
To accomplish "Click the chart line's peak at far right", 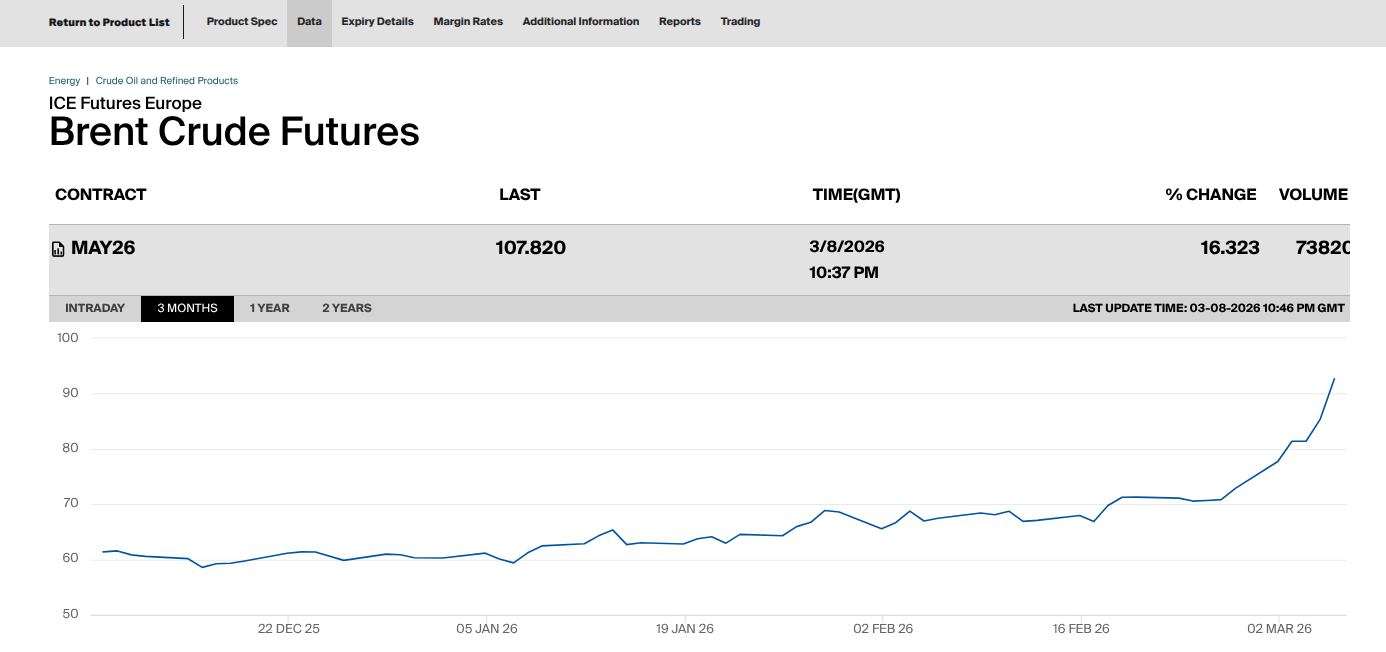I will tap(1334, 379).
